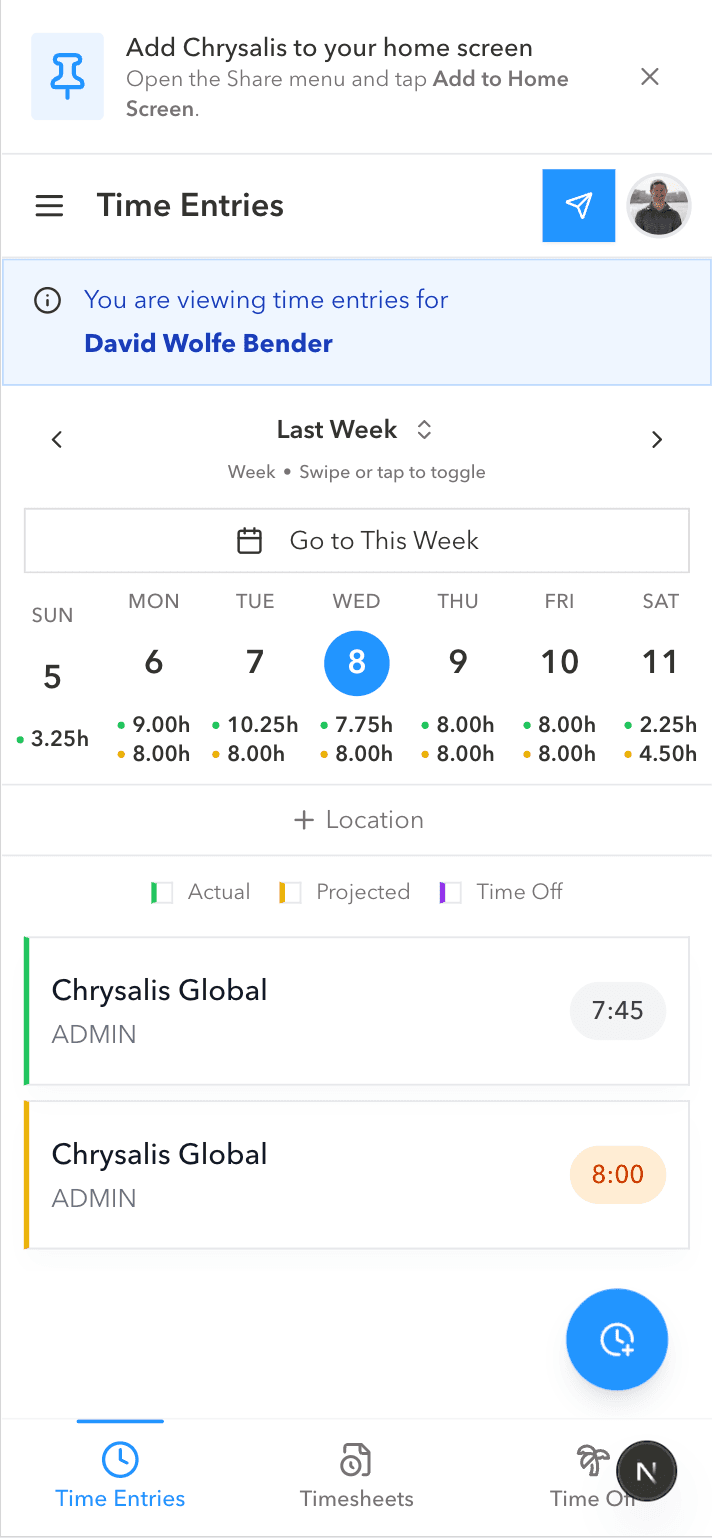This screenshot has width=712, height=1538.
Task: Tap the floating add time entry clock button
Action: (616, 1339)
